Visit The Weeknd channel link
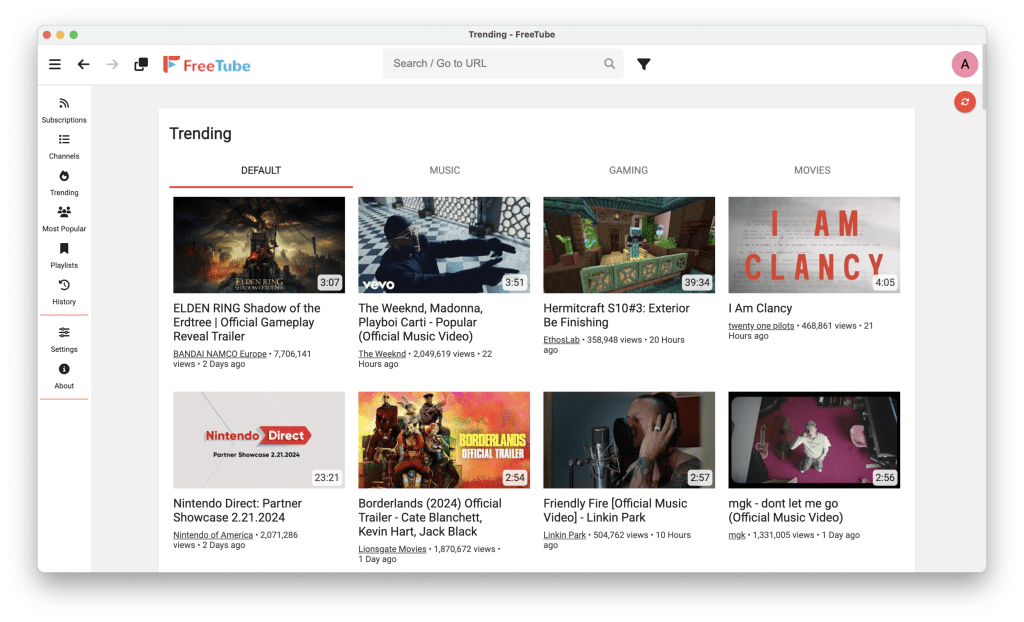1024x622 pixels. click(x=382, y=354)
